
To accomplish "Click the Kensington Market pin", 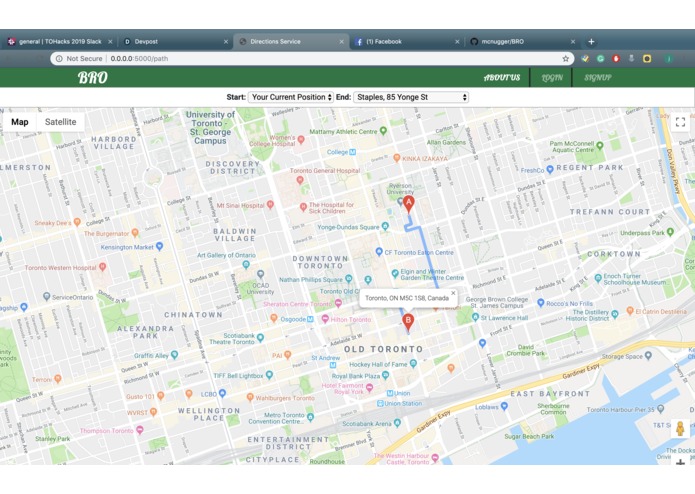I will (160, 246).
